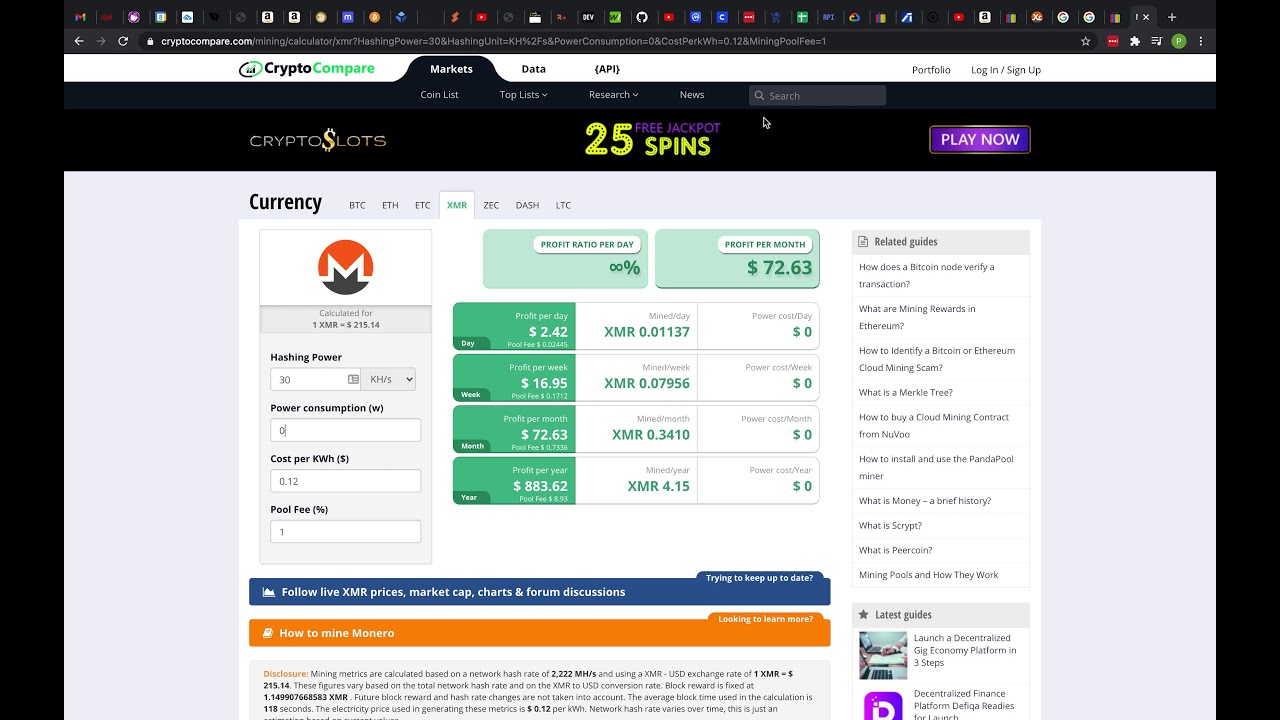Click the PLAY NOW ad button
Viewport: 1280px width, 720px height.
pyautogui.click(x=980, y=140)
